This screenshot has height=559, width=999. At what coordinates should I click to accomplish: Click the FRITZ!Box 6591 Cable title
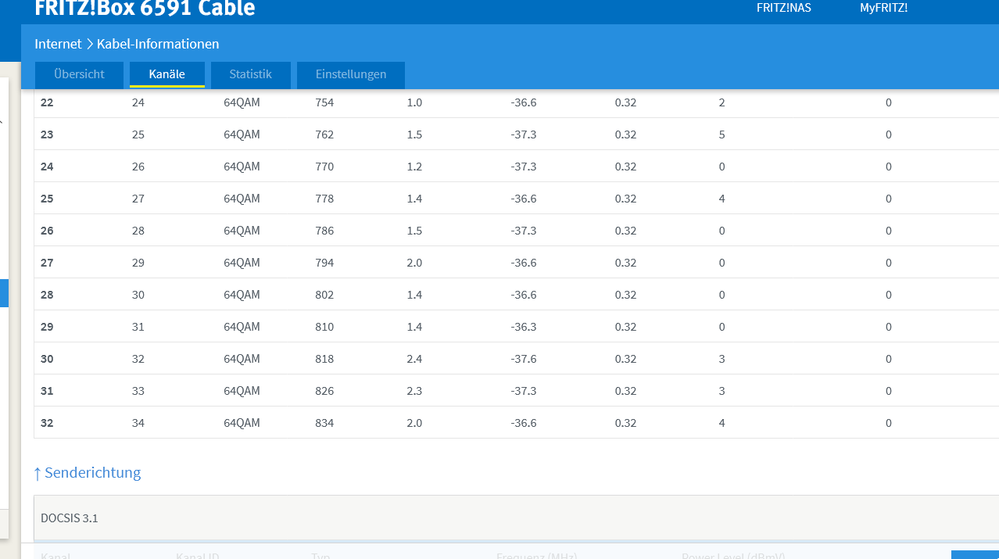145,8
